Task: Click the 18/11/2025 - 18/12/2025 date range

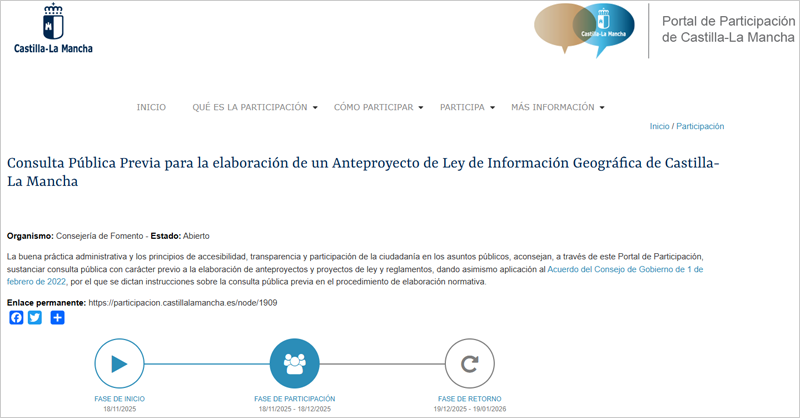Action: (294, 409)
